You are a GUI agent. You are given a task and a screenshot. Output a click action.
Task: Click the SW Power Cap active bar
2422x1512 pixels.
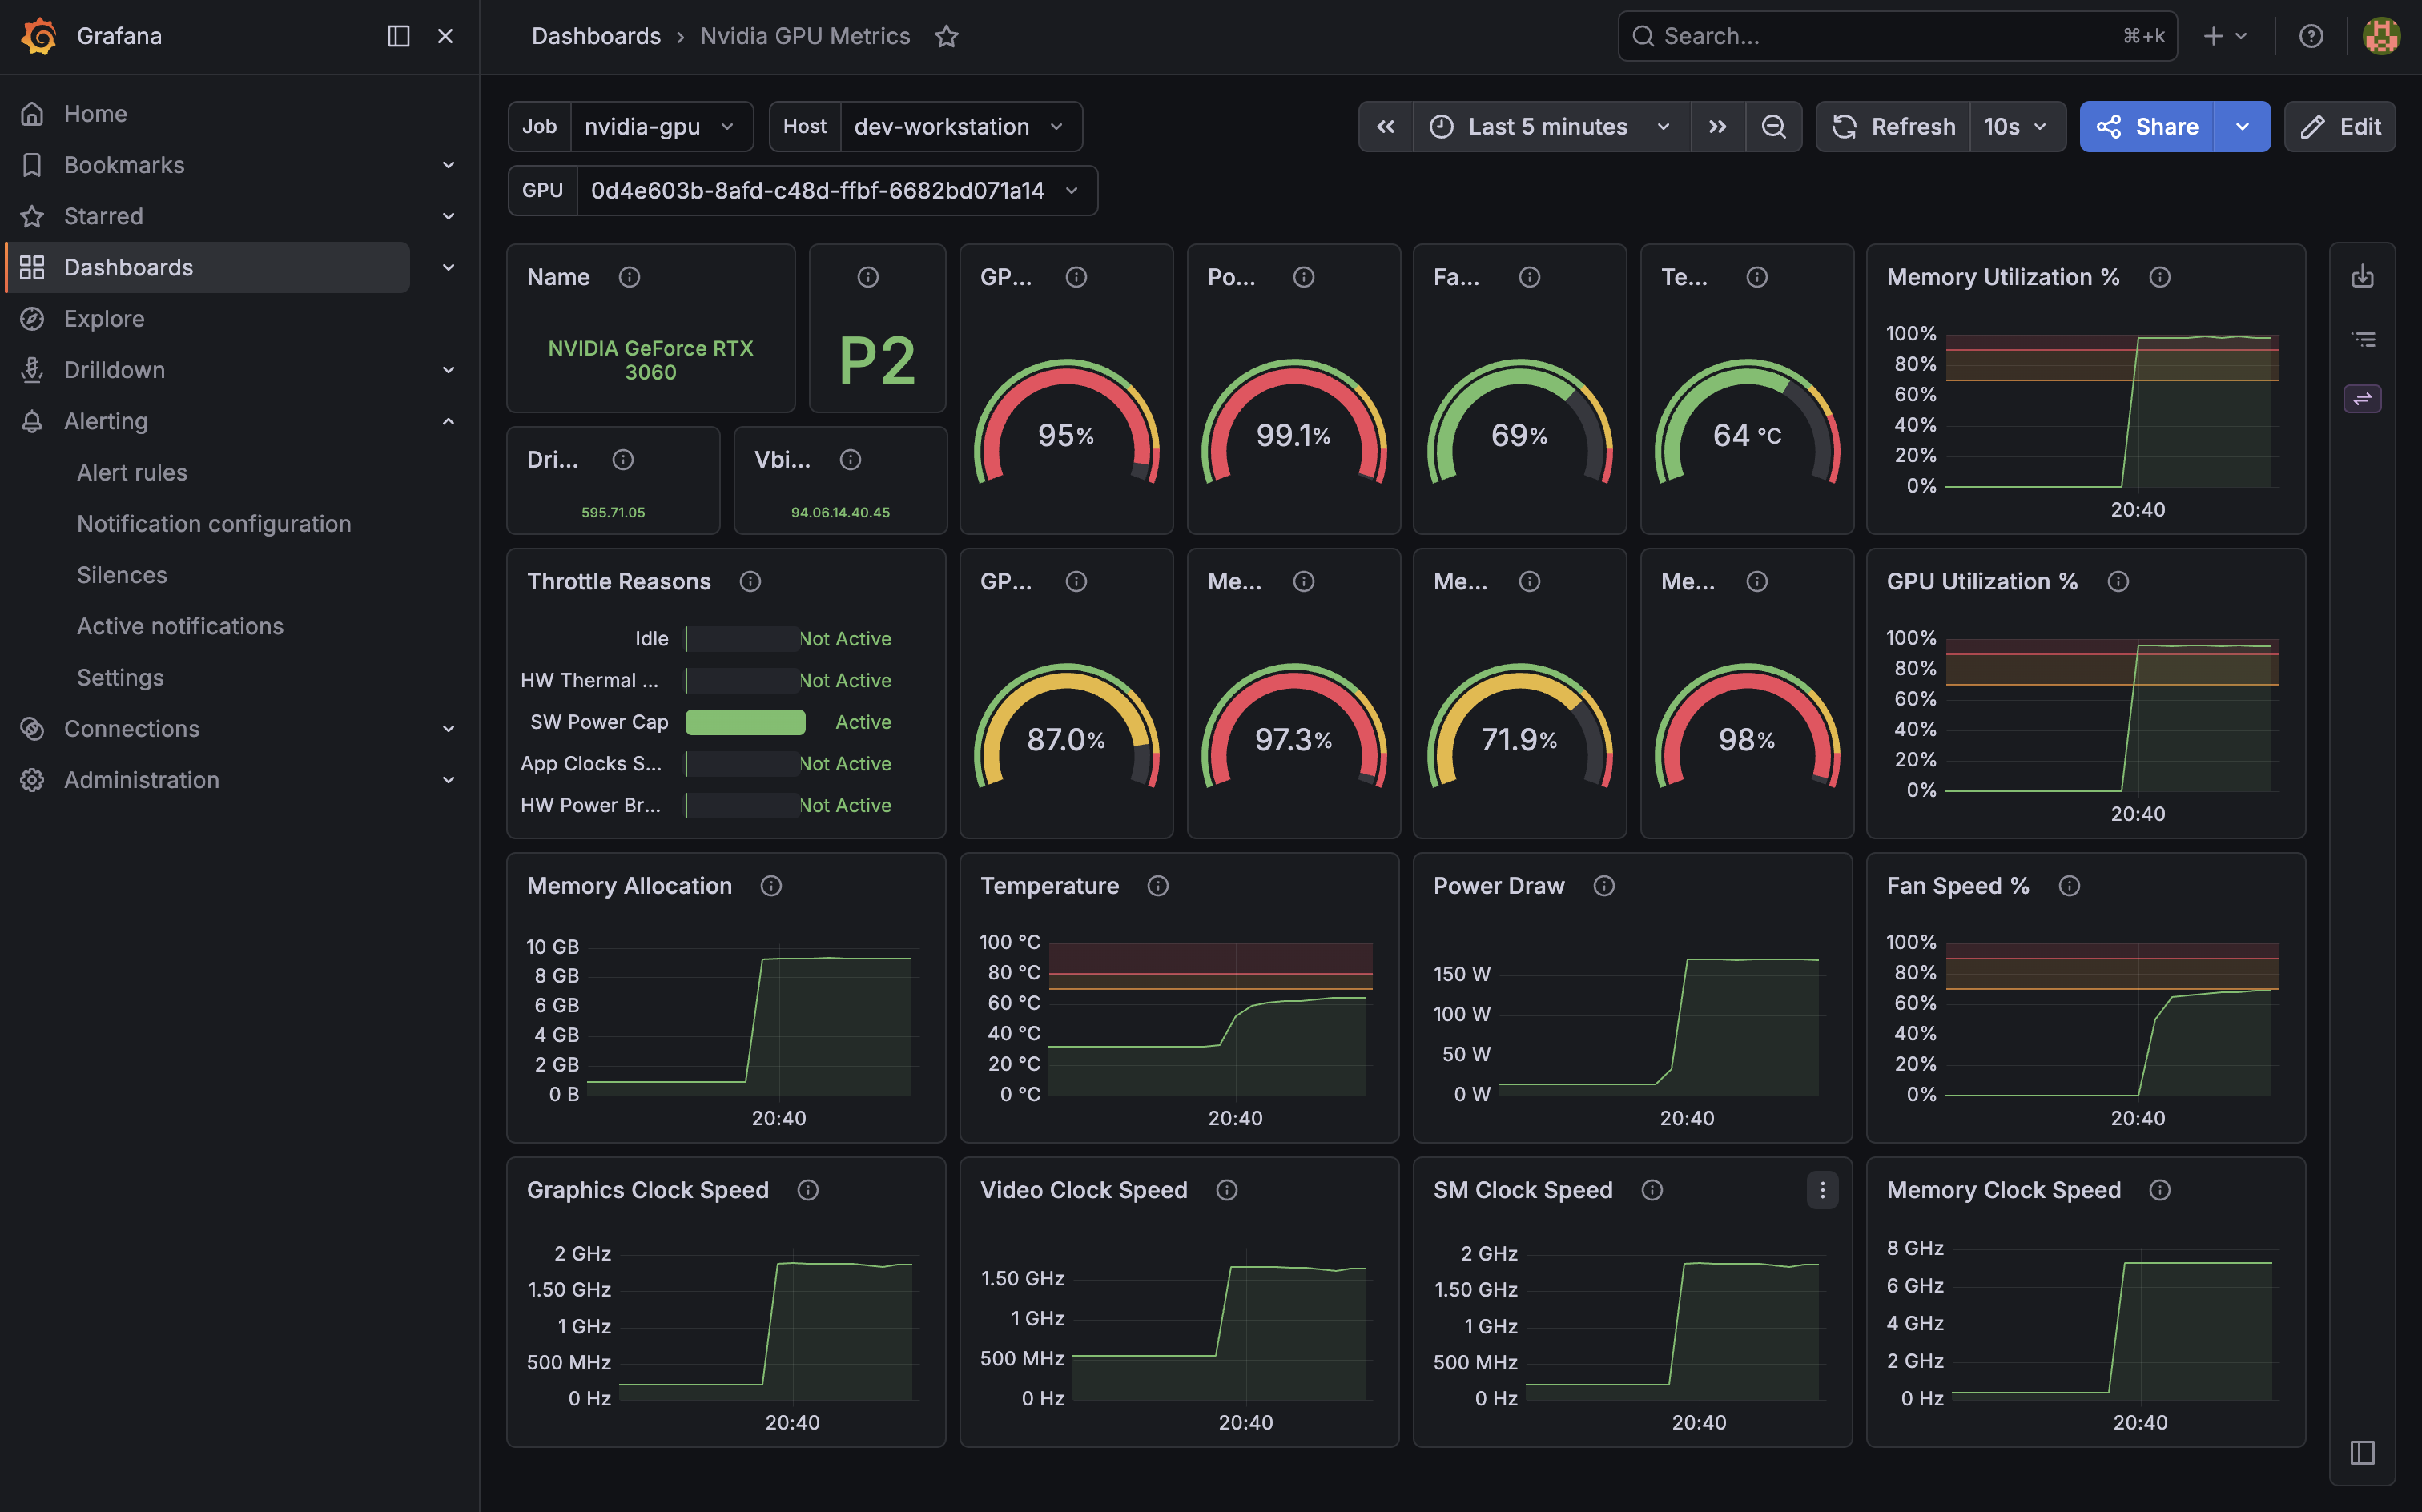[745, 722]
